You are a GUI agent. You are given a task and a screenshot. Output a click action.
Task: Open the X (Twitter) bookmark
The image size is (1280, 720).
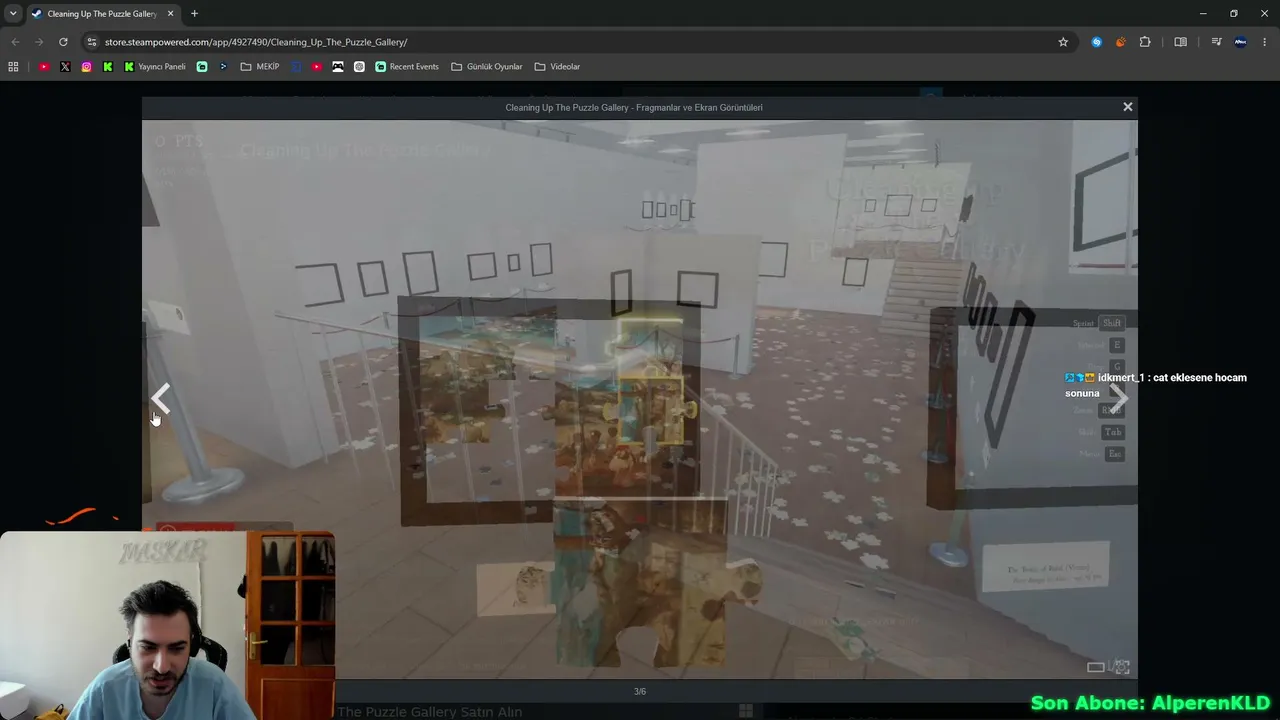(65, 67)
